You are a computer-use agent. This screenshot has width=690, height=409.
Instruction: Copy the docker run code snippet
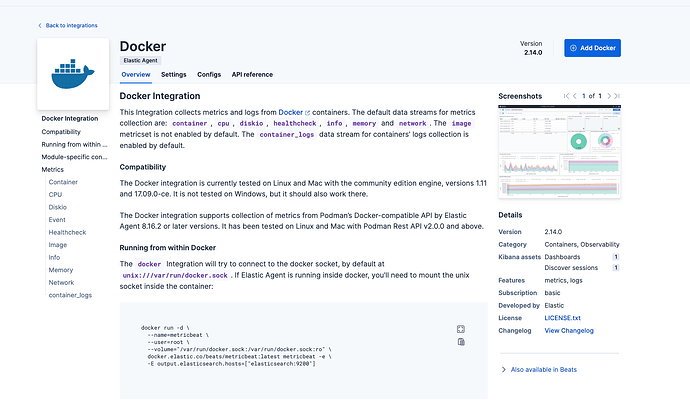click(461, 342)
